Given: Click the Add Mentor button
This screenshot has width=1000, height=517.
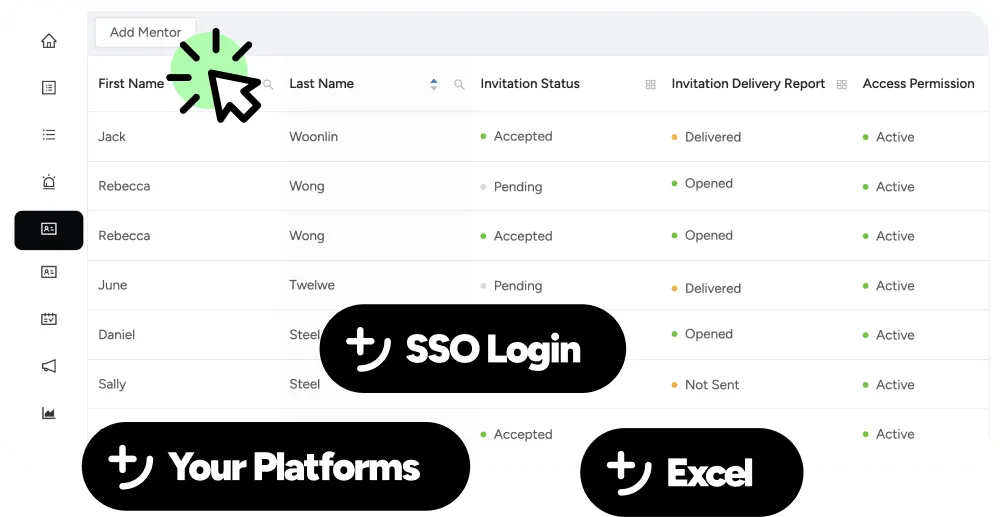Looking at the screenshot, I should pyautogui.click(x=145, y=32).
